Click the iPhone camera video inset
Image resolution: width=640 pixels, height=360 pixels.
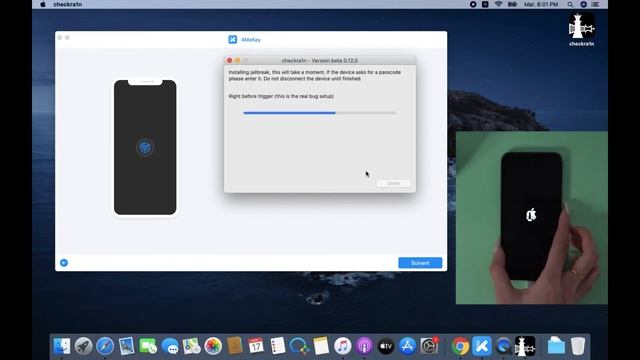pos(531,218)
